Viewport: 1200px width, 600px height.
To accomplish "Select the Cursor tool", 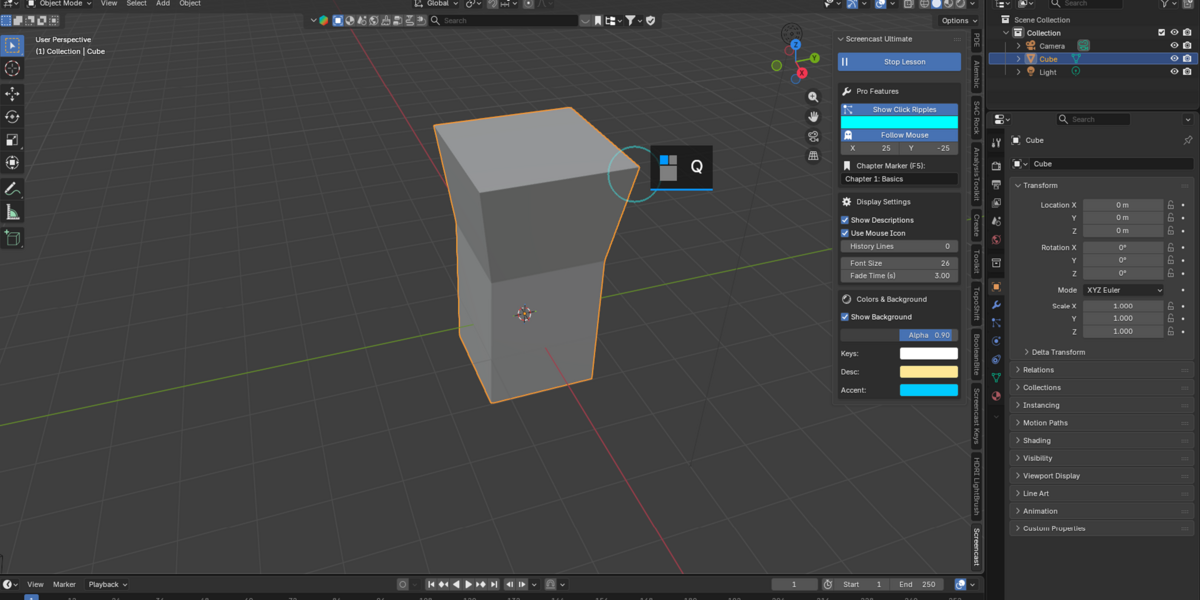I will click(x=12, y=69).
